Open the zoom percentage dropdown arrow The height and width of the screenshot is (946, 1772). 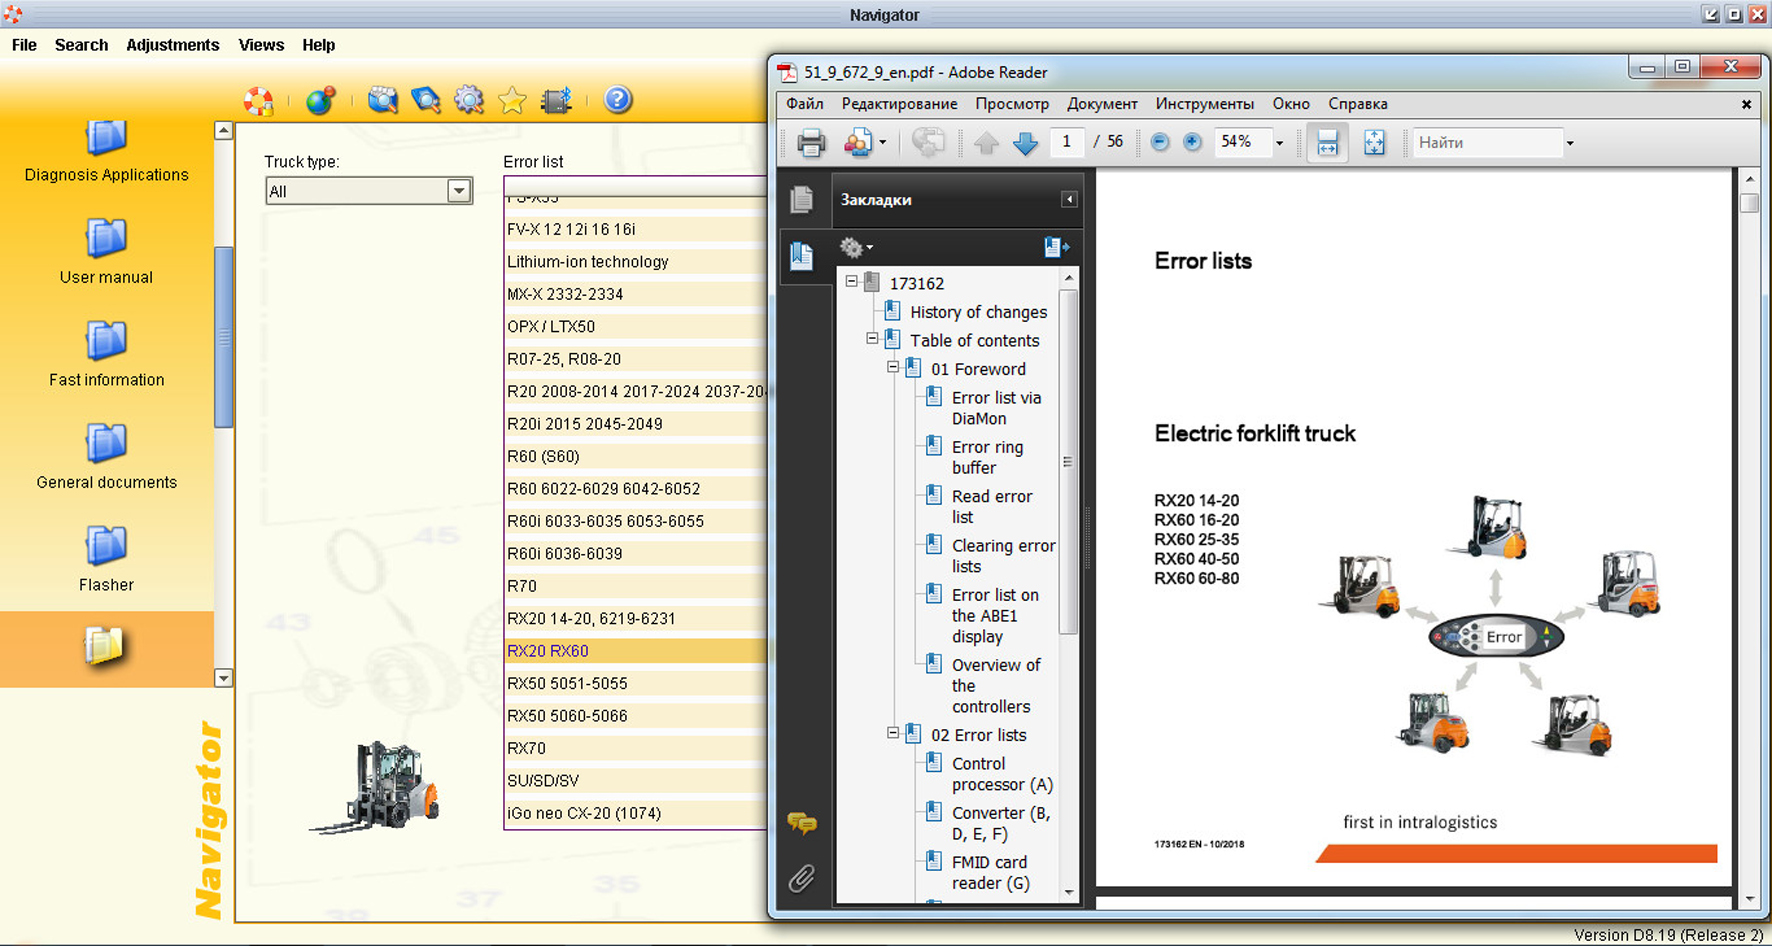click(1279, 143)
